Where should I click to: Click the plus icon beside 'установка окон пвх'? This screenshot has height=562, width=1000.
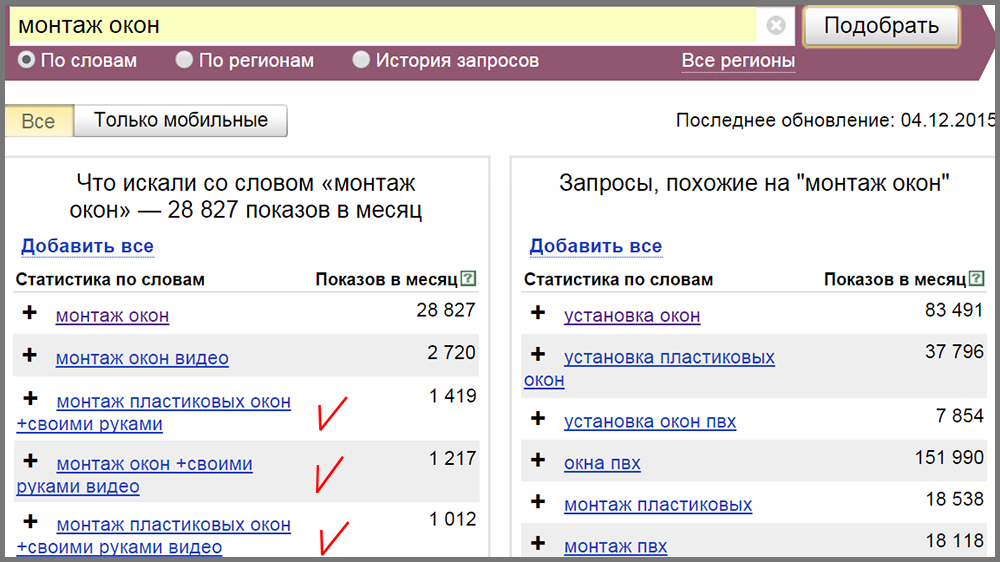[x=538, y=420]
